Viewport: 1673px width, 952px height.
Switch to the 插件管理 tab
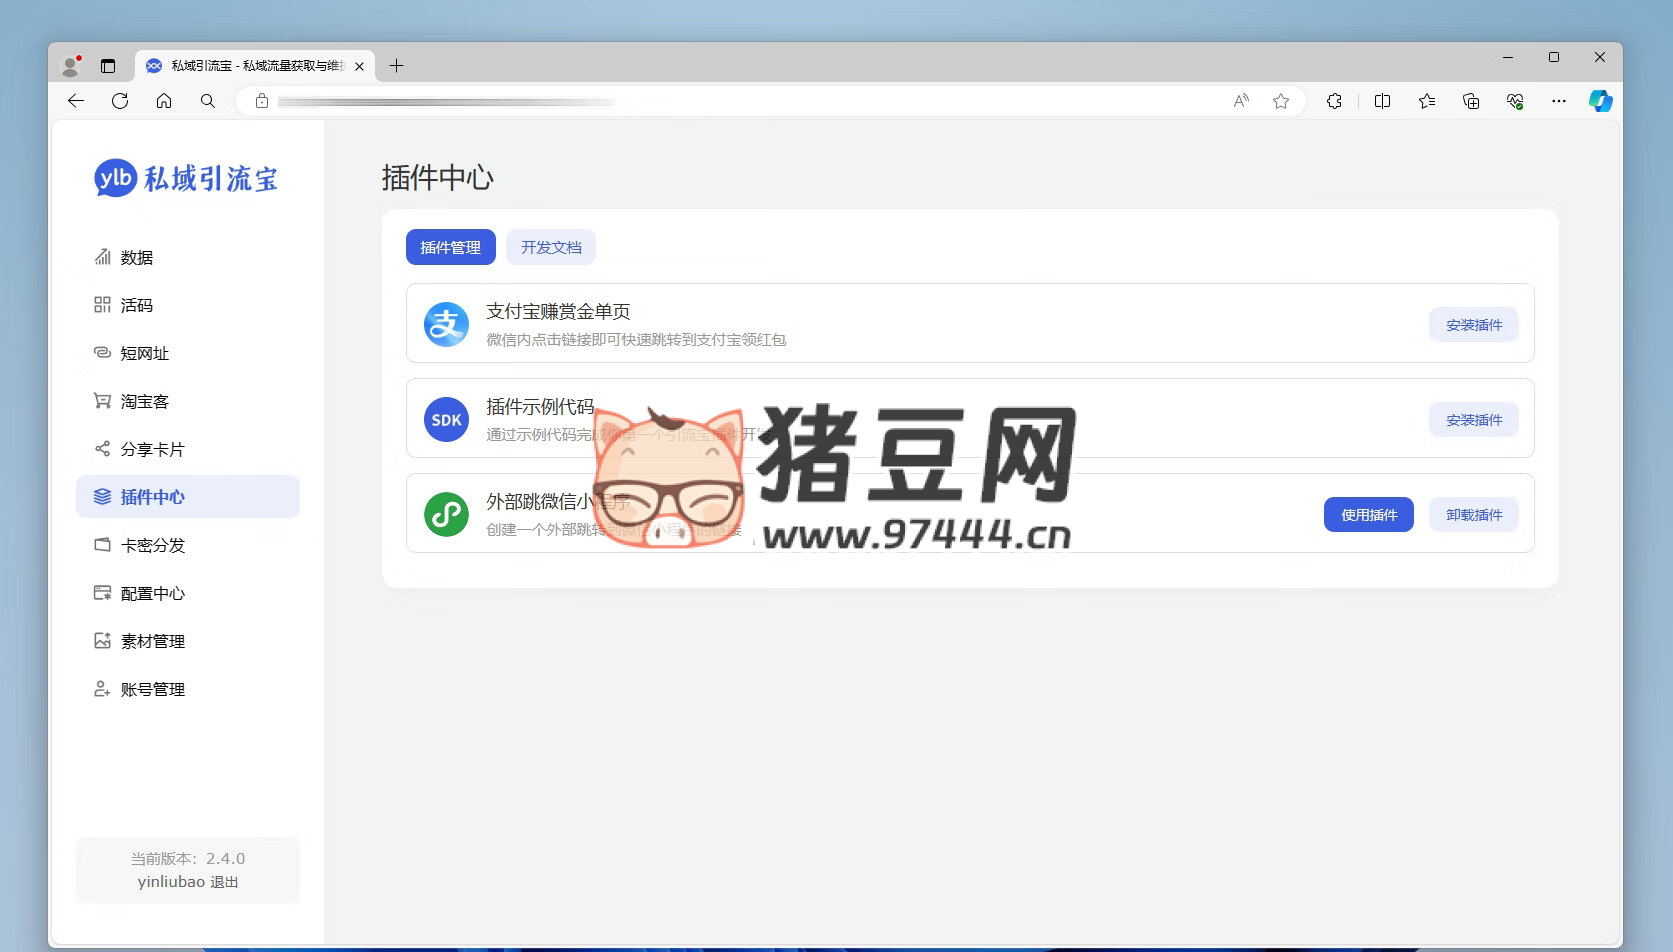click(451, 247)
